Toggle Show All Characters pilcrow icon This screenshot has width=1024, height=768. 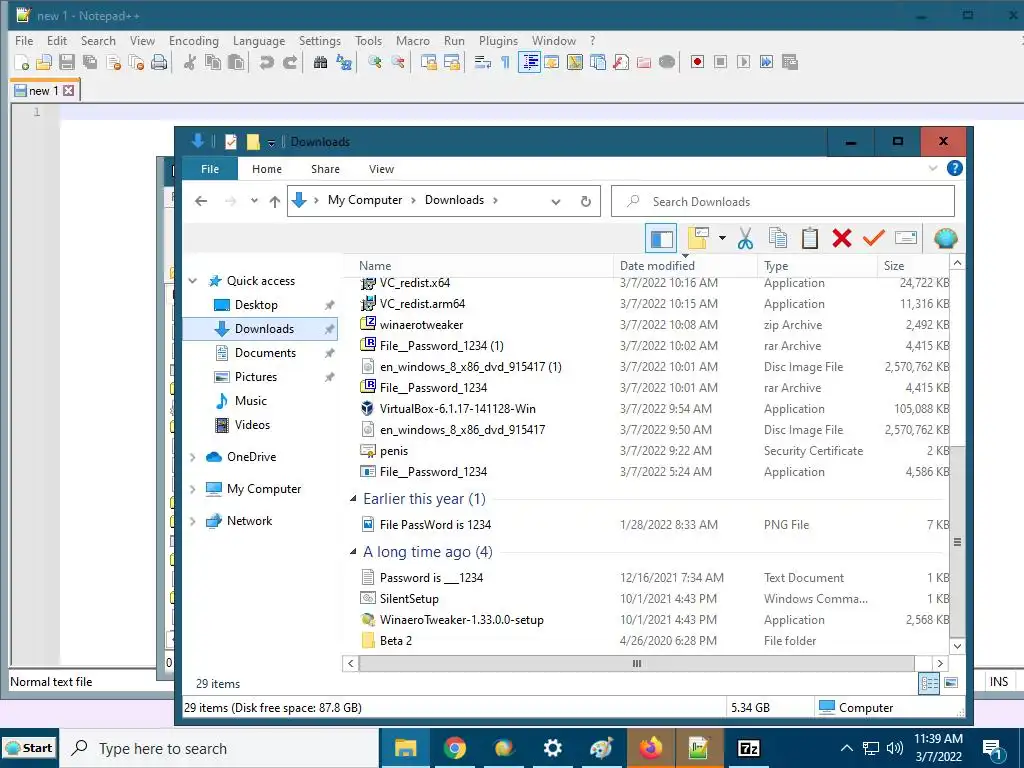click(x=505, y=62)
